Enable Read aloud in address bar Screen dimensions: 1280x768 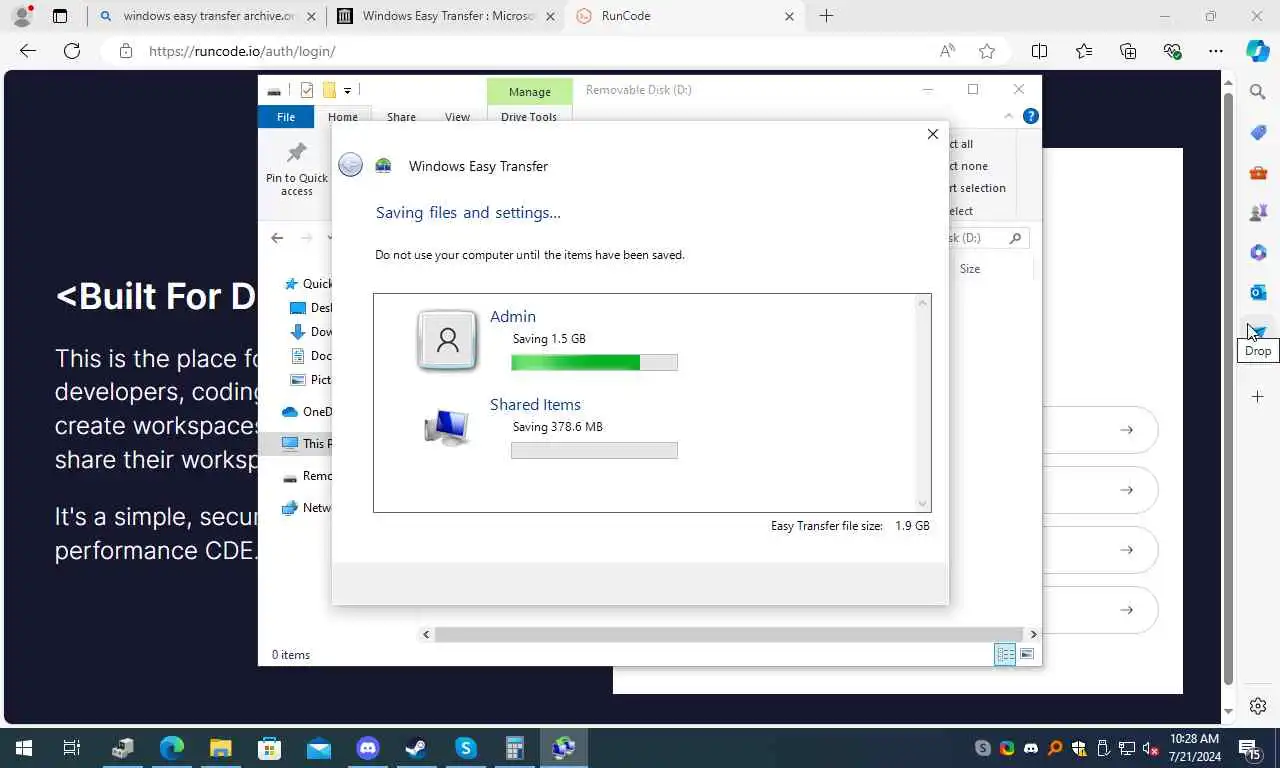coord(947,51)
